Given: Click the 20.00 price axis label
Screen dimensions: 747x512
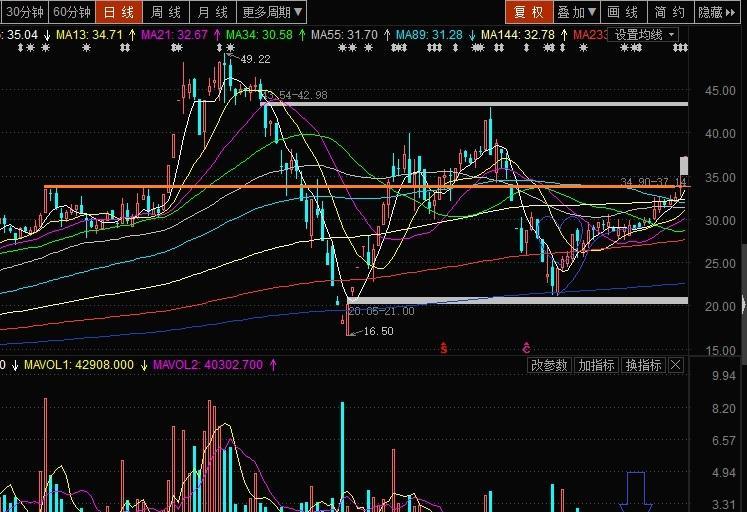Looking at the screenshot, I should (x=720, y=307).
